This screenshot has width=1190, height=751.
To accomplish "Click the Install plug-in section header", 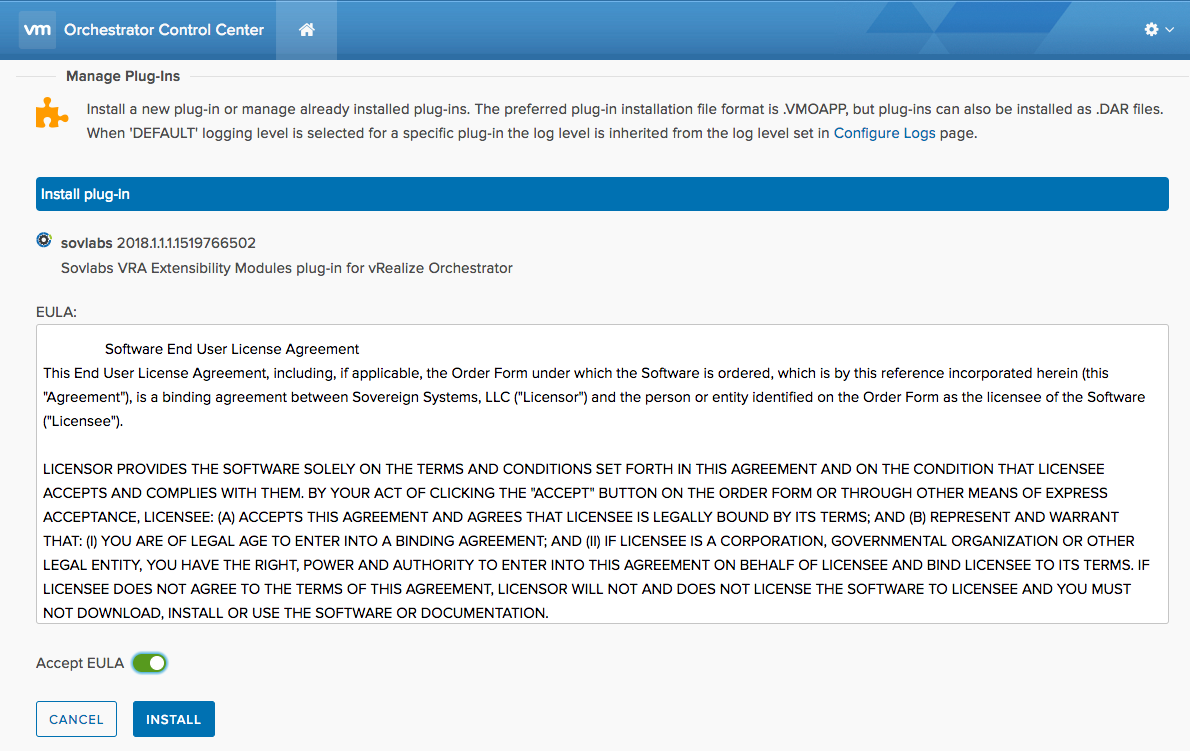I will (x=602, y=194).
